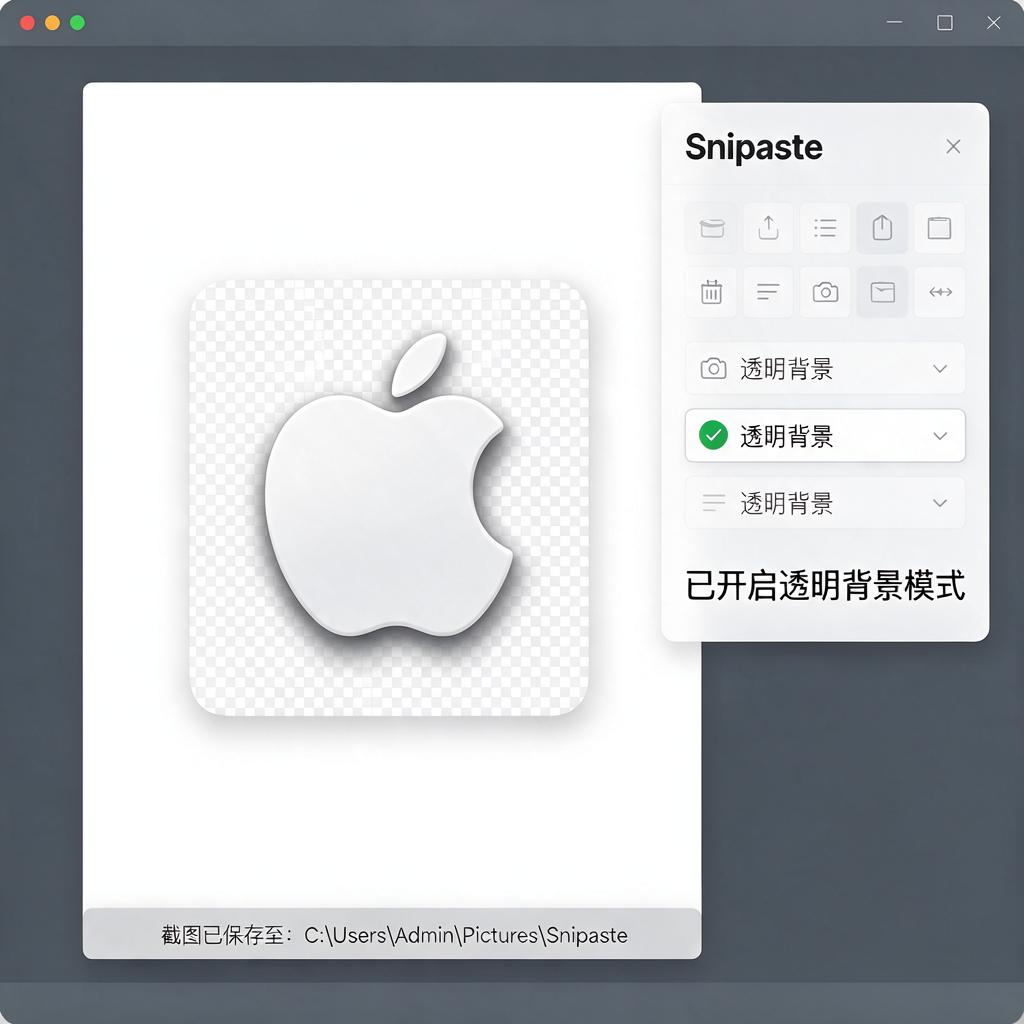
Task: Maximize the window using the square button
Action: (944, 23)
